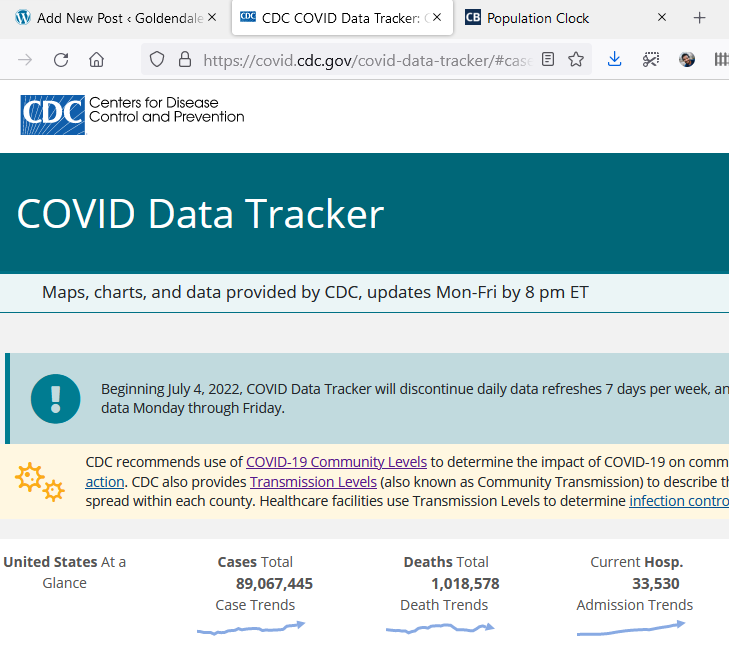Viewport: 729px width, 661px height.
Task: Click the address bar URL field
Action: [x=367, y=60]
